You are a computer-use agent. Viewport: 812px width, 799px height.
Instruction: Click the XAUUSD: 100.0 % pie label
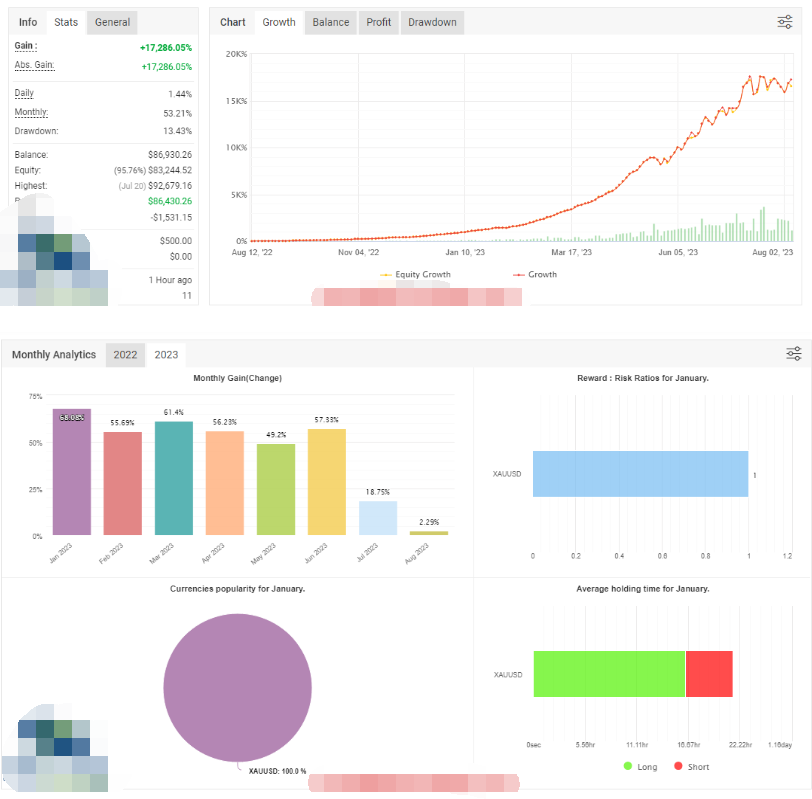tap(277, 771)
